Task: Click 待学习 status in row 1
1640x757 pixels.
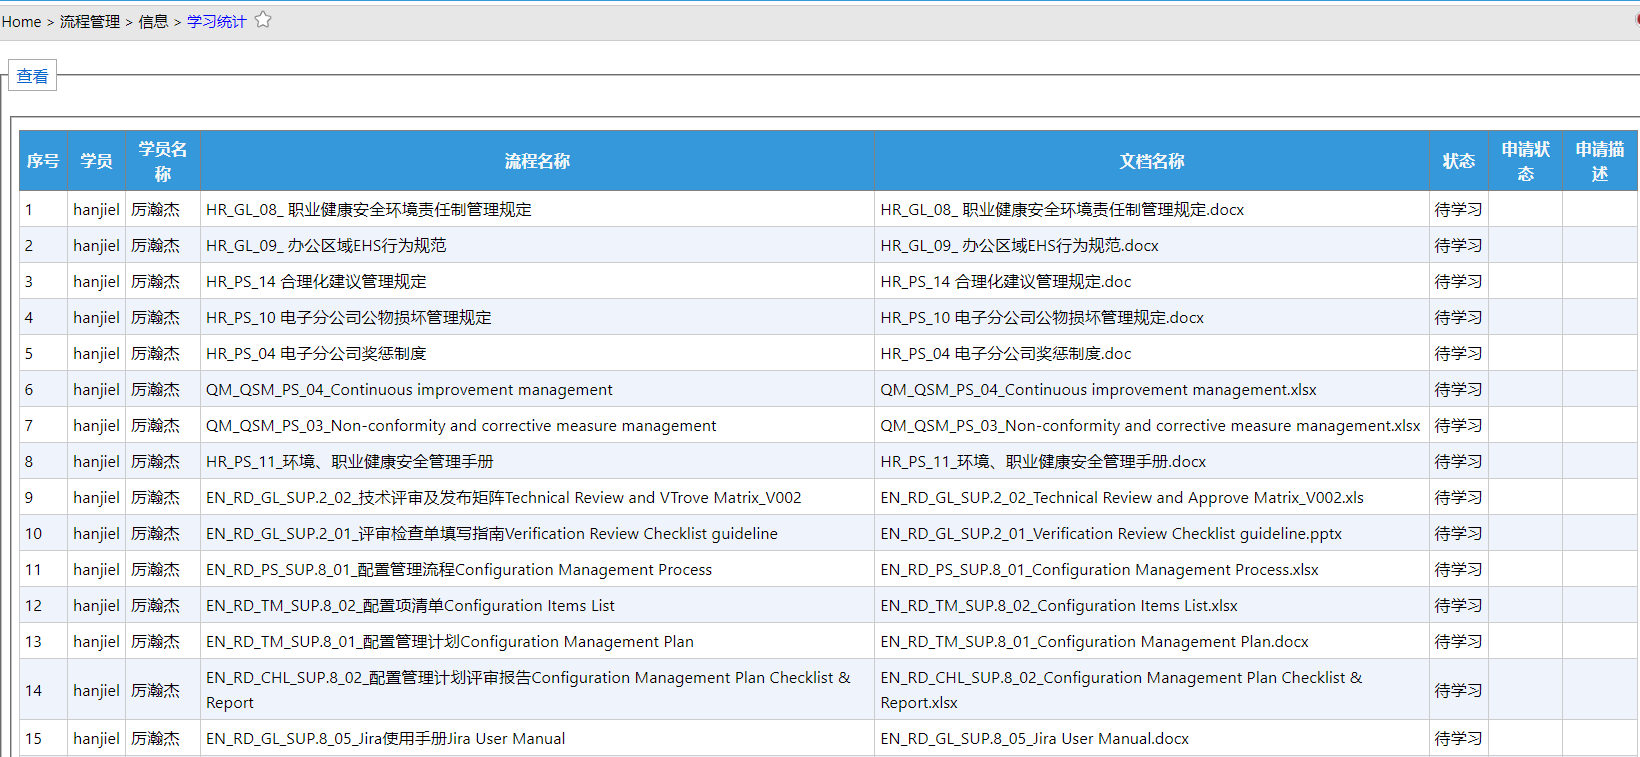Action: (1458, 210)
